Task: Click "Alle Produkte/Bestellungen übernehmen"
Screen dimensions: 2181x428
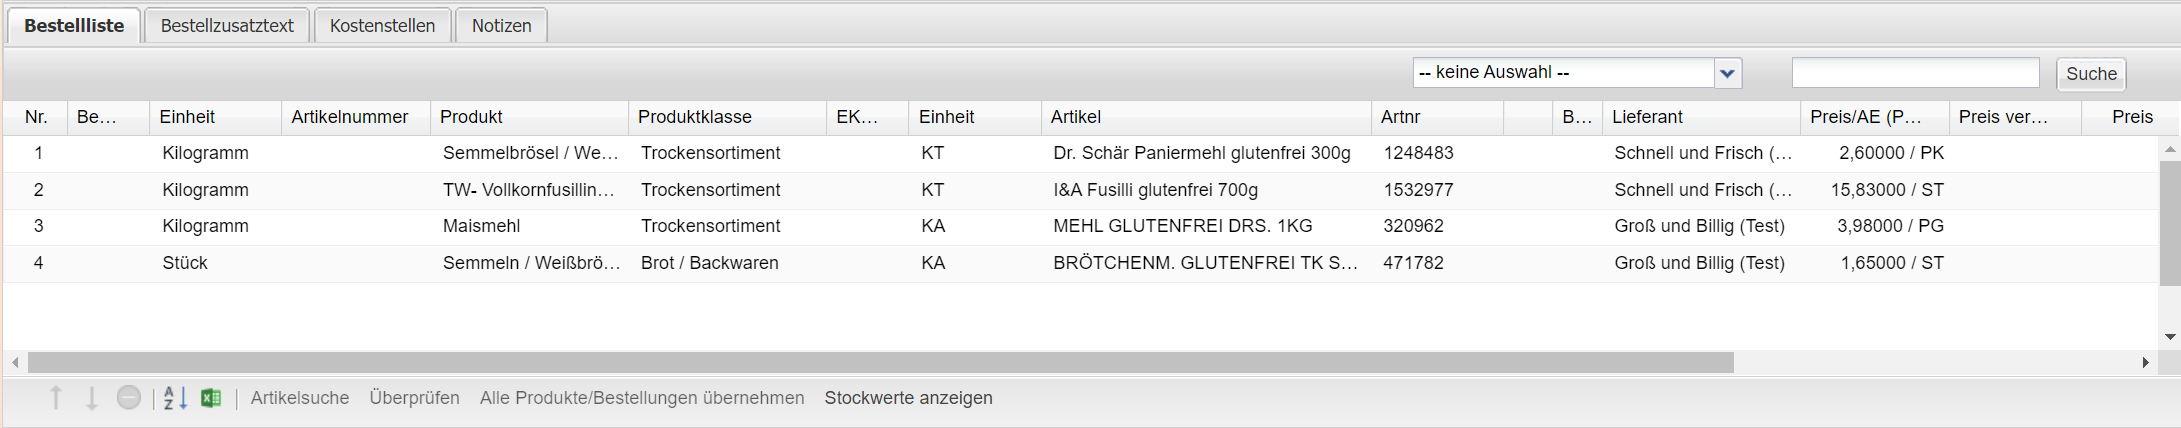Action: pyautogui.click(x=642, y=398)
